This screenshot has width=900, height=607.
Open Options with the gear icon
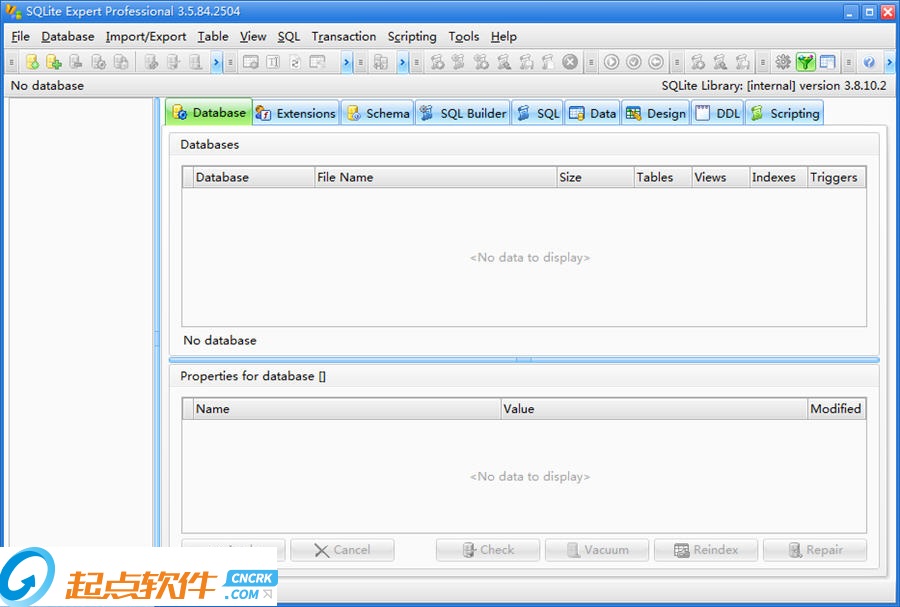coord(782,62)
